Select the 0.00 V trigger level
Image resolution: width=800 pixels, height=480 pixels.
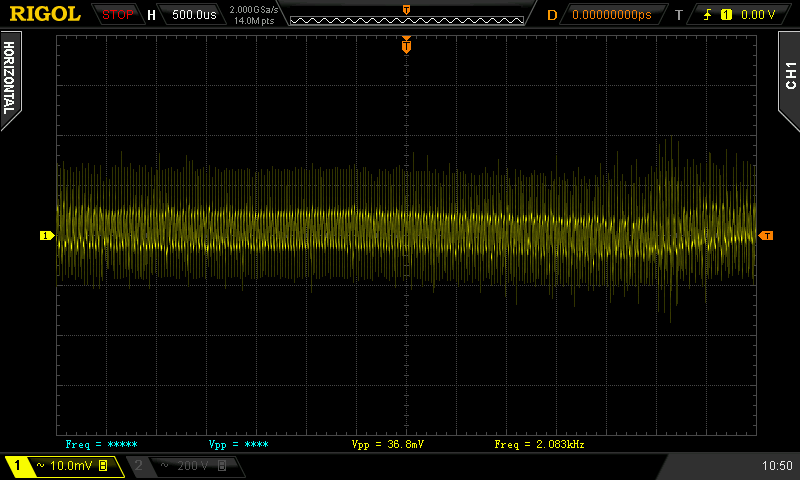click(757, 15)
